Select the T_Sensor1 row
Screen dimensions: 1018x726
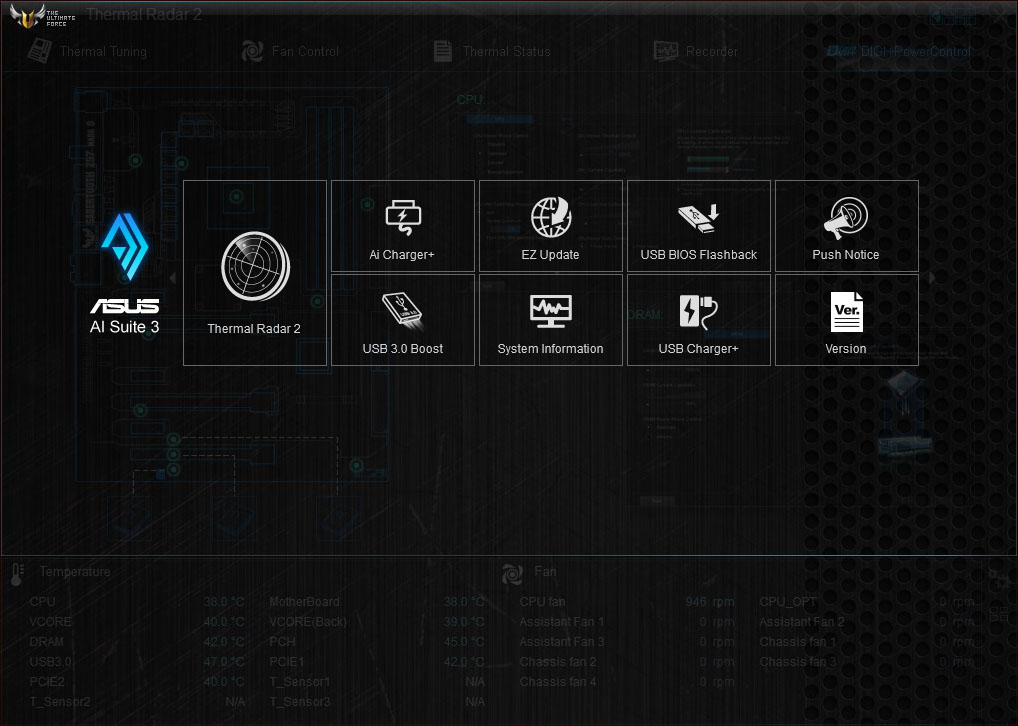377,682
